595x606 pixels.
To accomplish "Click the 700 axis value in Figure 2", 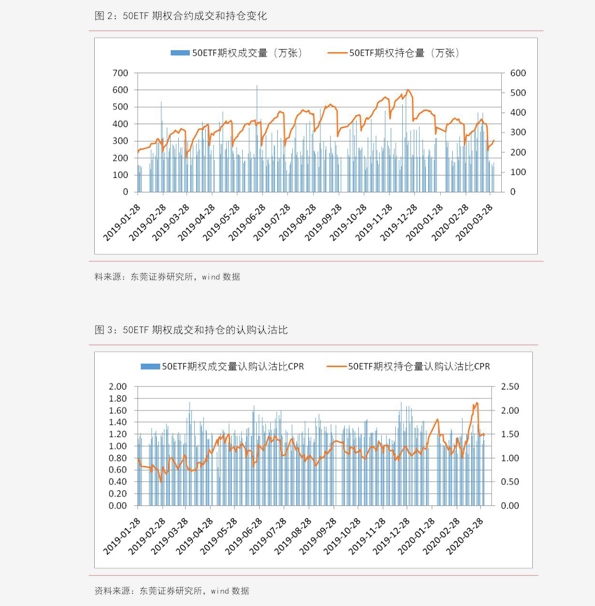I will pyautogui.click(x=120, y=73).
